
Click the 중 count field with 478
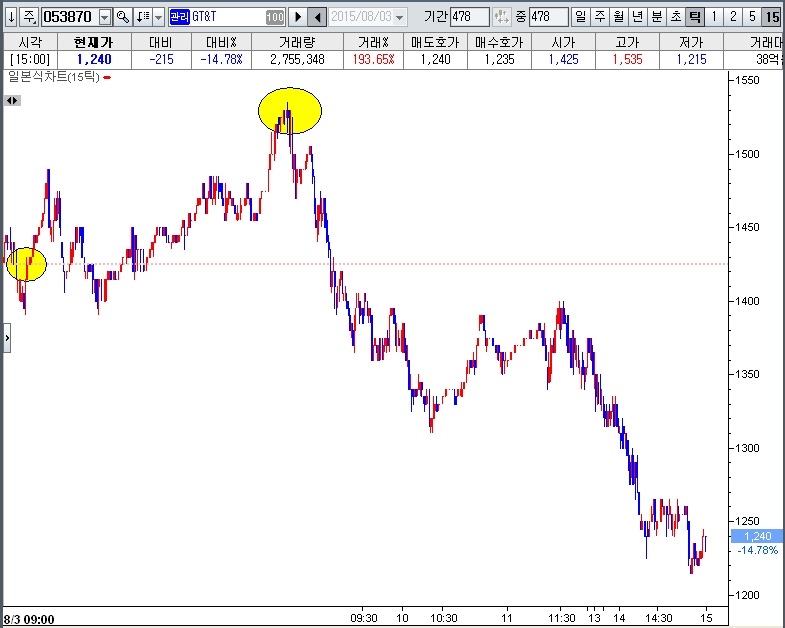549,17
